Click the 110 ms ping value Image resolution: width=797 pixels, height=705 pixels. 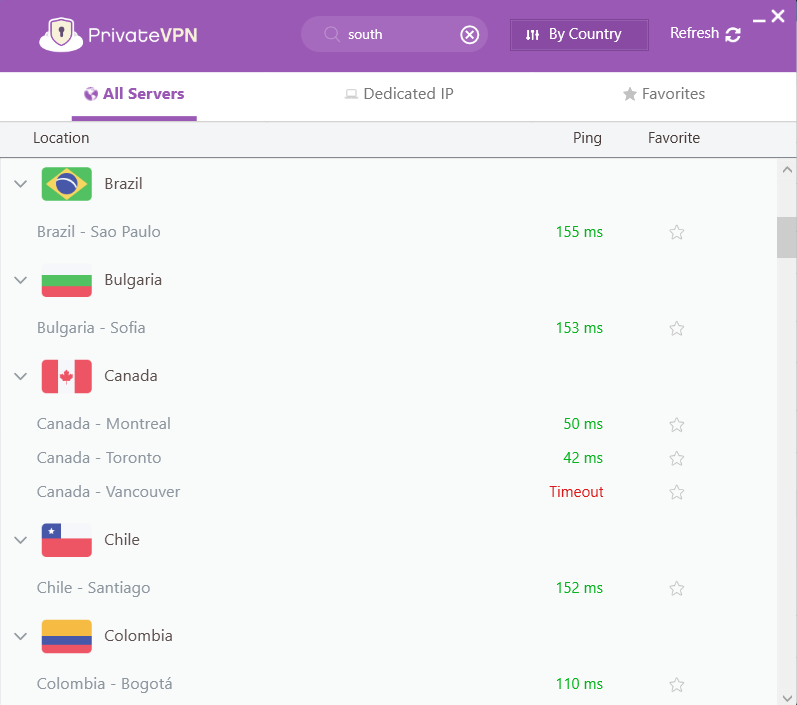(x=579, y=684)
